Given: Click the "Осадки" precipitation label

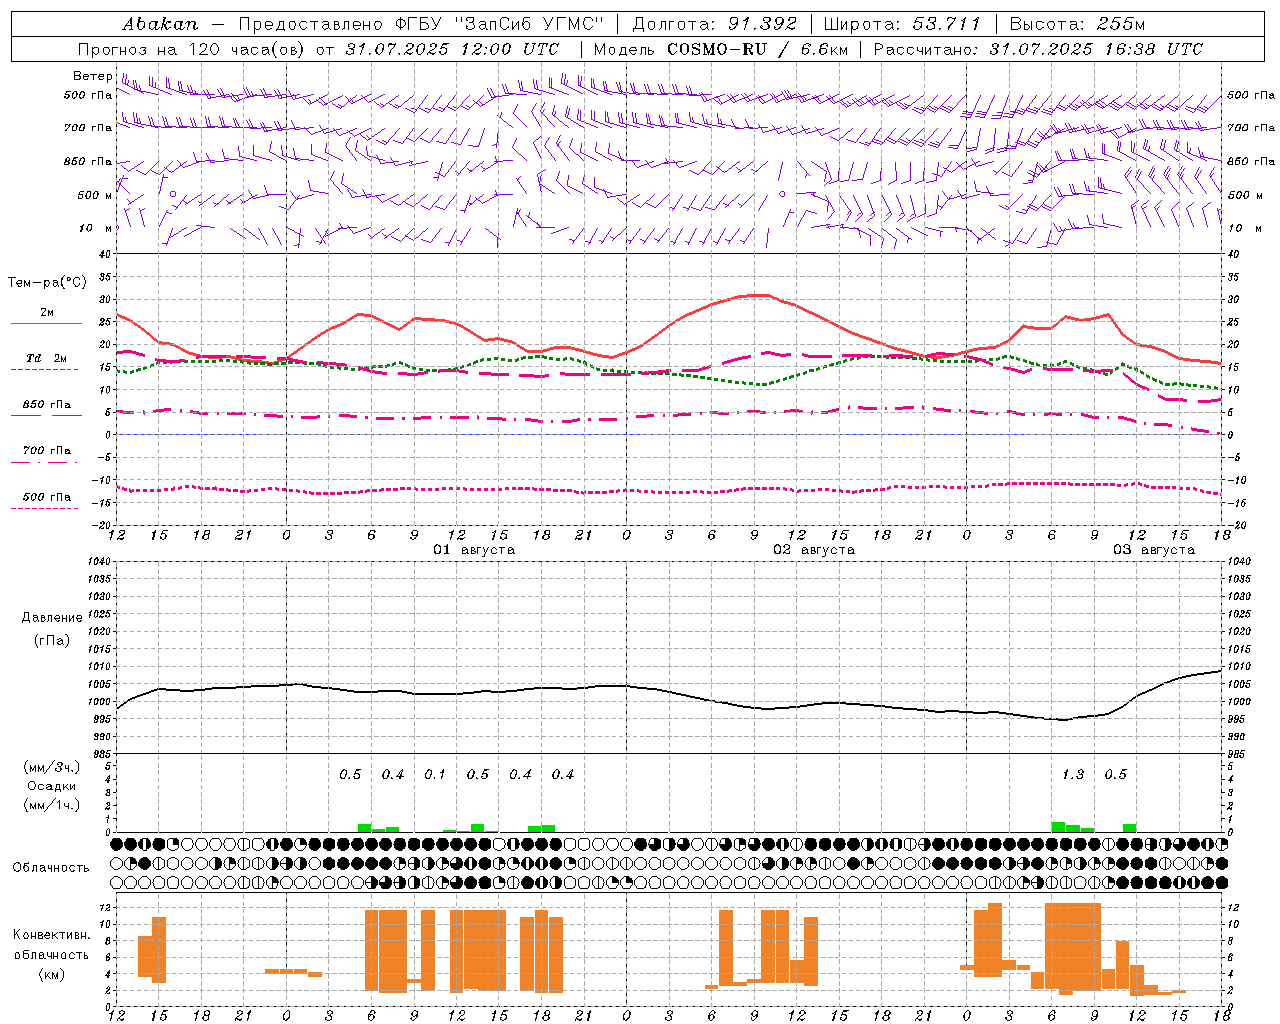Looking at the screenshot, I should (52, 786).
